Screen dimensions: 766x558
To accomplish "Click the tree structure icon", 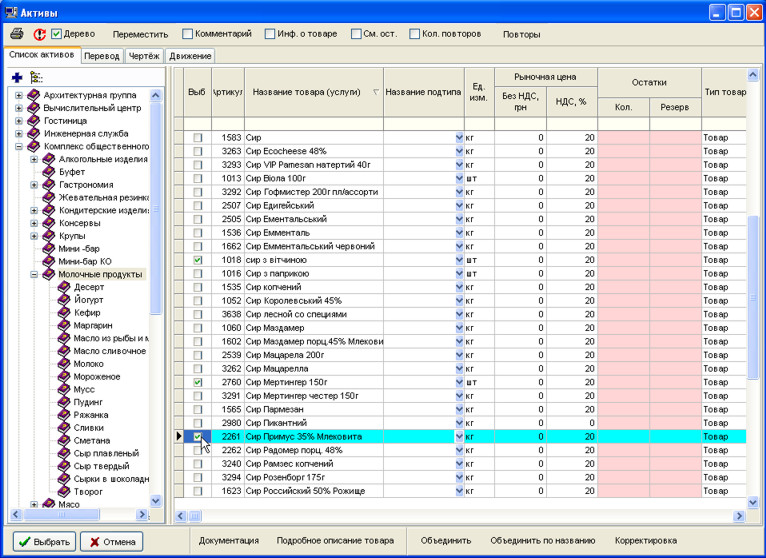I will [x=37, y=77].
